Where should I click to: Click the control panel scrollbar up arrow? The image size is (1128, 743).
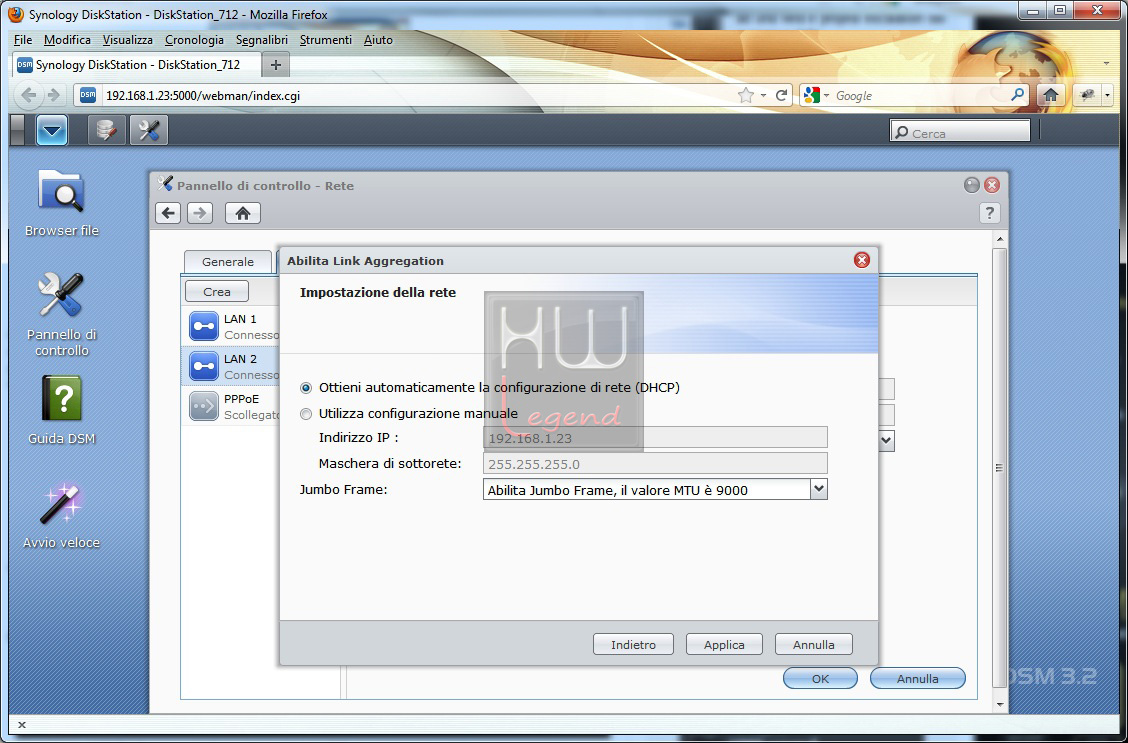(x=999, y=238)
